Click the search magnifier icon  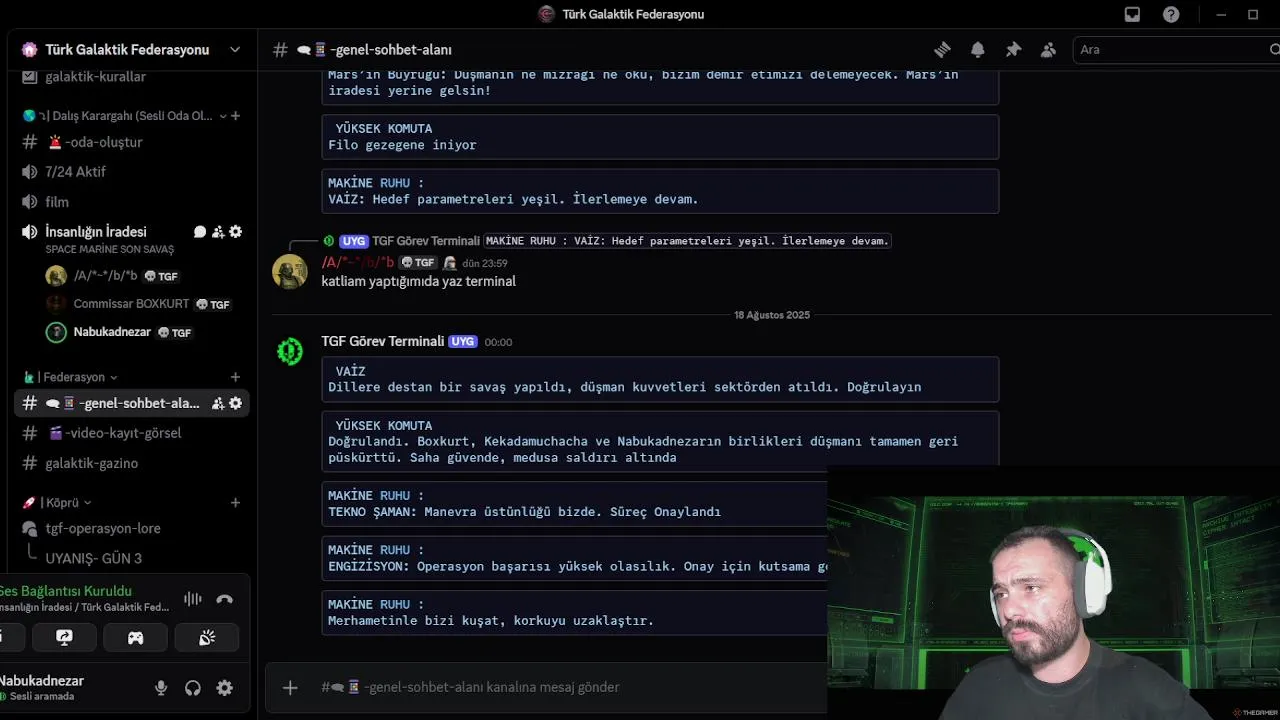click(1274, 50)
